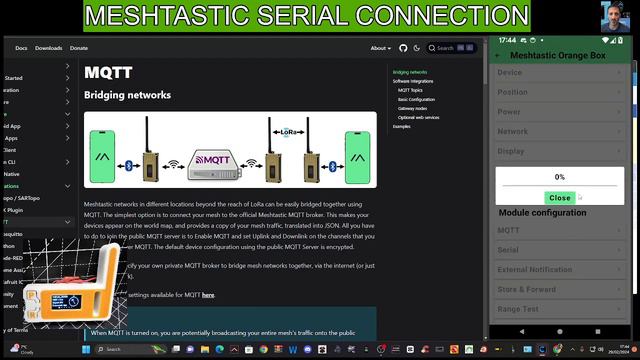Jump to Examples section
Image resolution: width=640 pixels, height=360 pixels.
[x=402, y=127]
